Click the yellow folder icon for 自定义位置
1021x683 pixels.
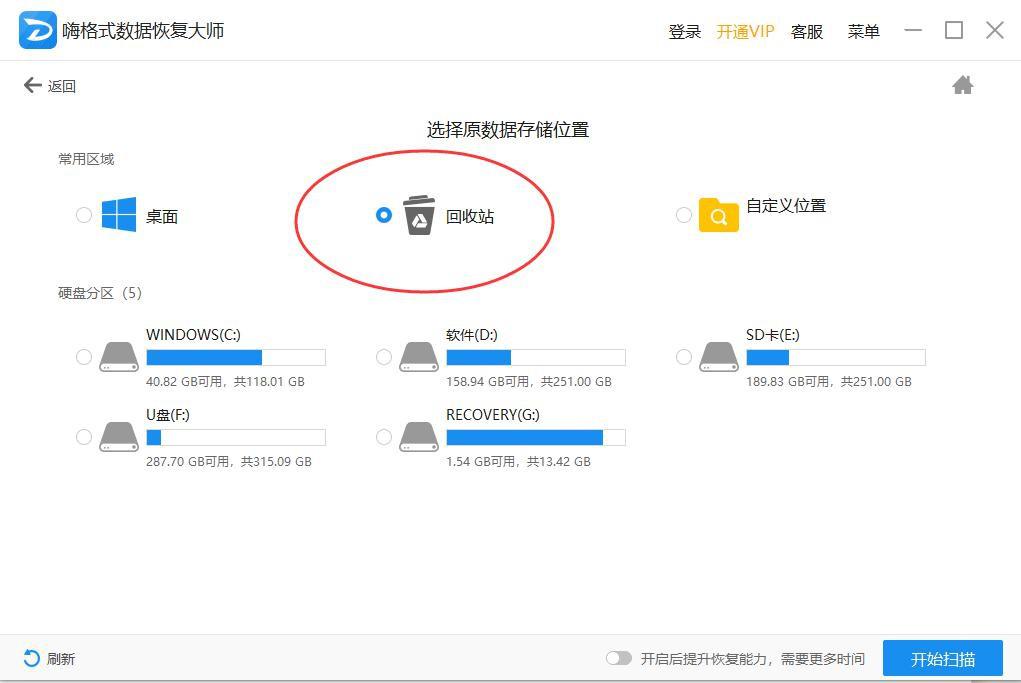click(x=720, y=214)
